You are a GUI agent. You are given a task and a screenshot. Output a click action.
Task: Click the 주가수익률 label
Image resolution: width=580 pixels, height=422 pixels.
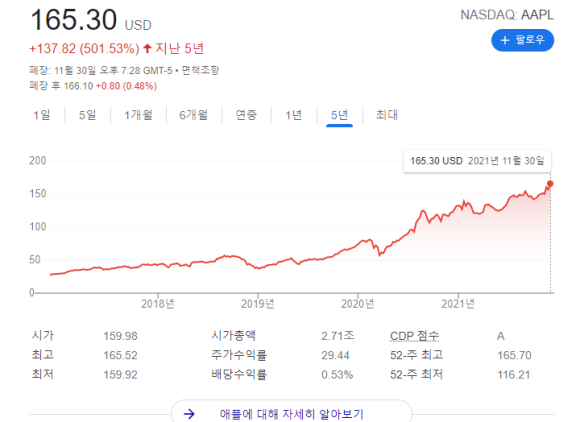(x=239, y=355)
